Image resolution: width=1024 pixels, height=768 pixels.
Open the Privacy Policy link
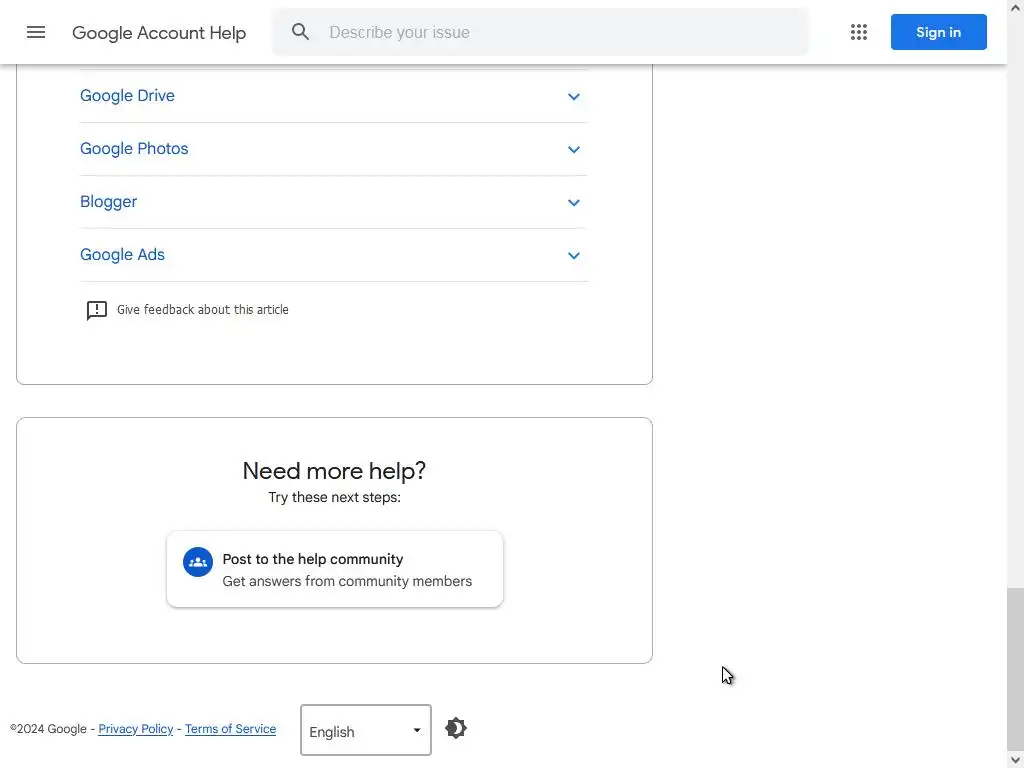(x=135, y=729)
